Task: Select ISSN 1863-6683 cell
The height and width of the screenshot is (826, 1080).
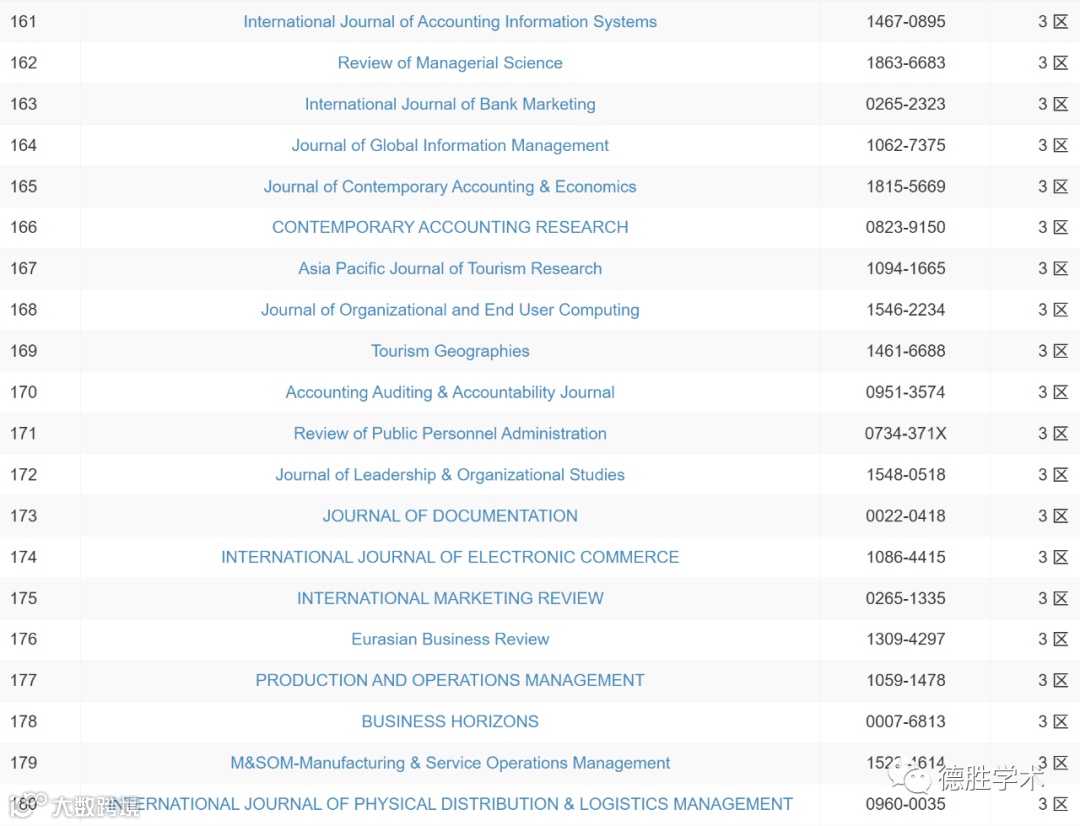Action: (x=906, y=63)
